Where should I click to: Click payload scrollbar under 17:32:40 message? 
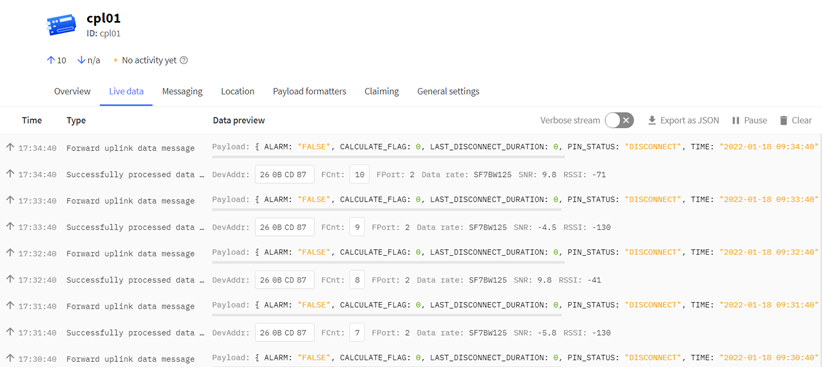click(388, 262)
